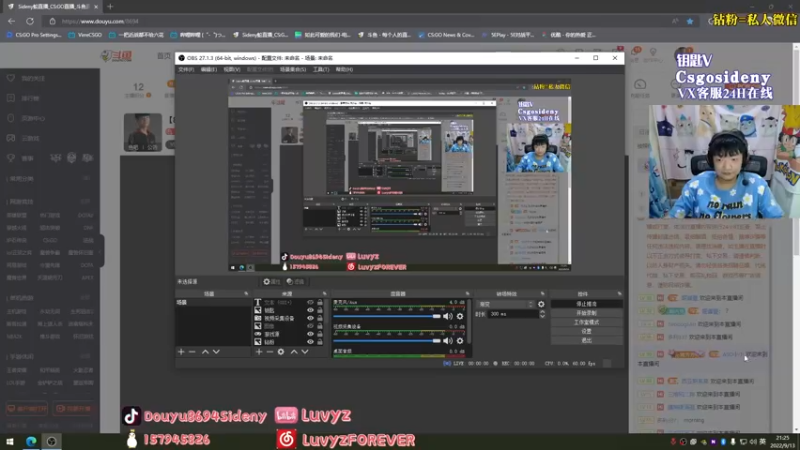Open transition properties gear in the 转场特效 panel
Image resolution: width=800 pixels, height=450 pixels.
[541, 304]
